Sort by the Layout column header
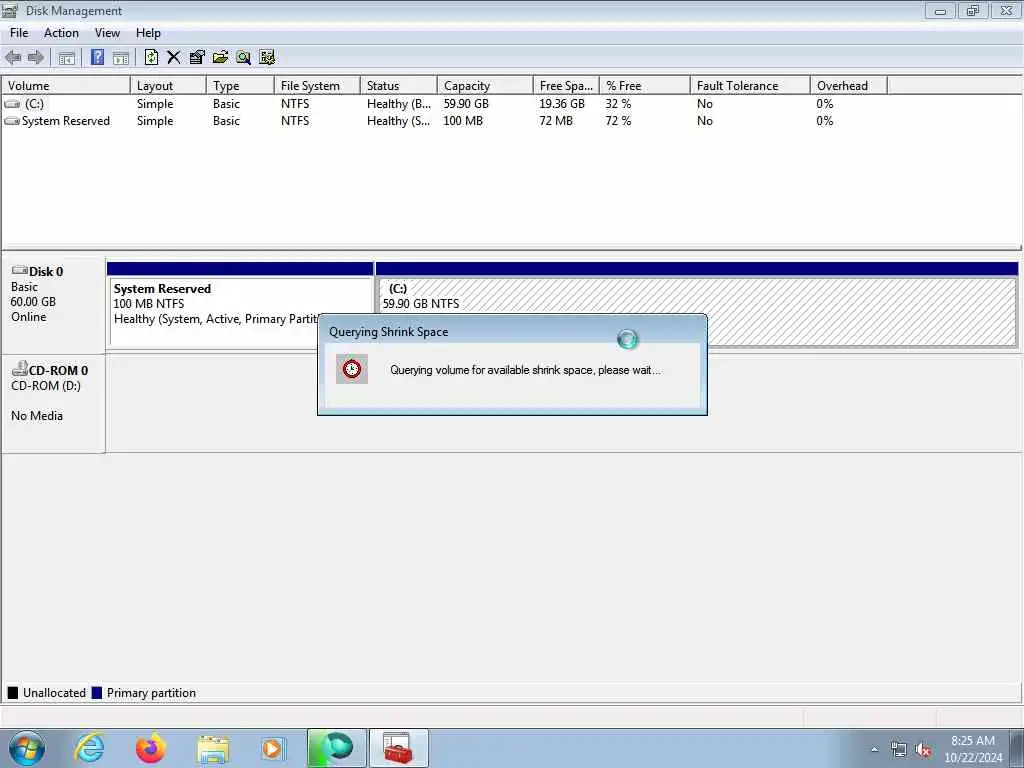This screenshot has height=768, width=1024. (x=168, y=86)
